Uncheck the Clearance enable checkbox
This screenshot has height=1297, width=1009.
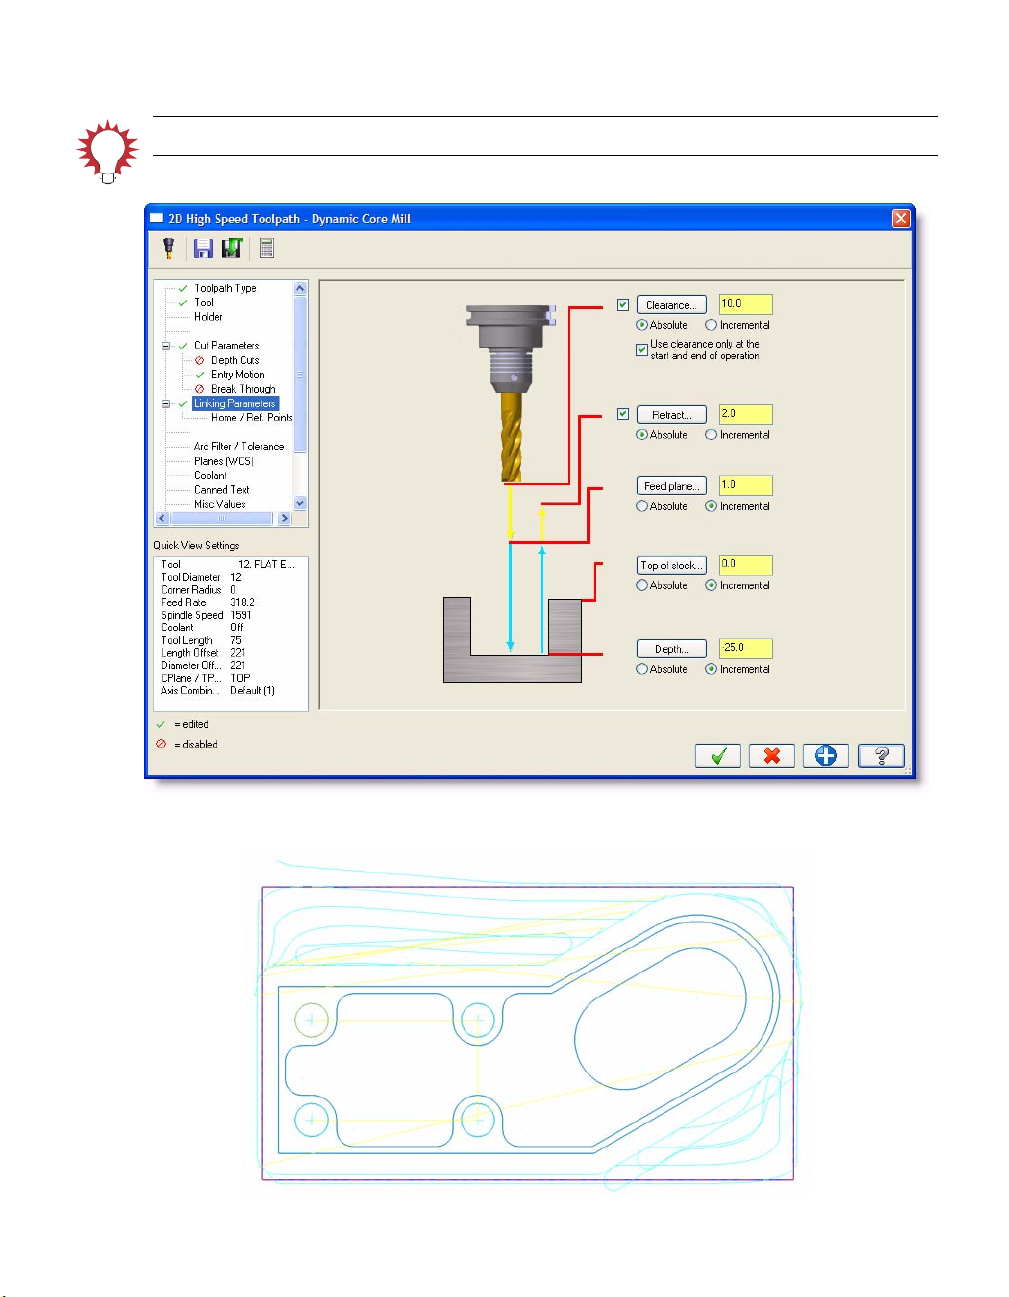point(623,305)
